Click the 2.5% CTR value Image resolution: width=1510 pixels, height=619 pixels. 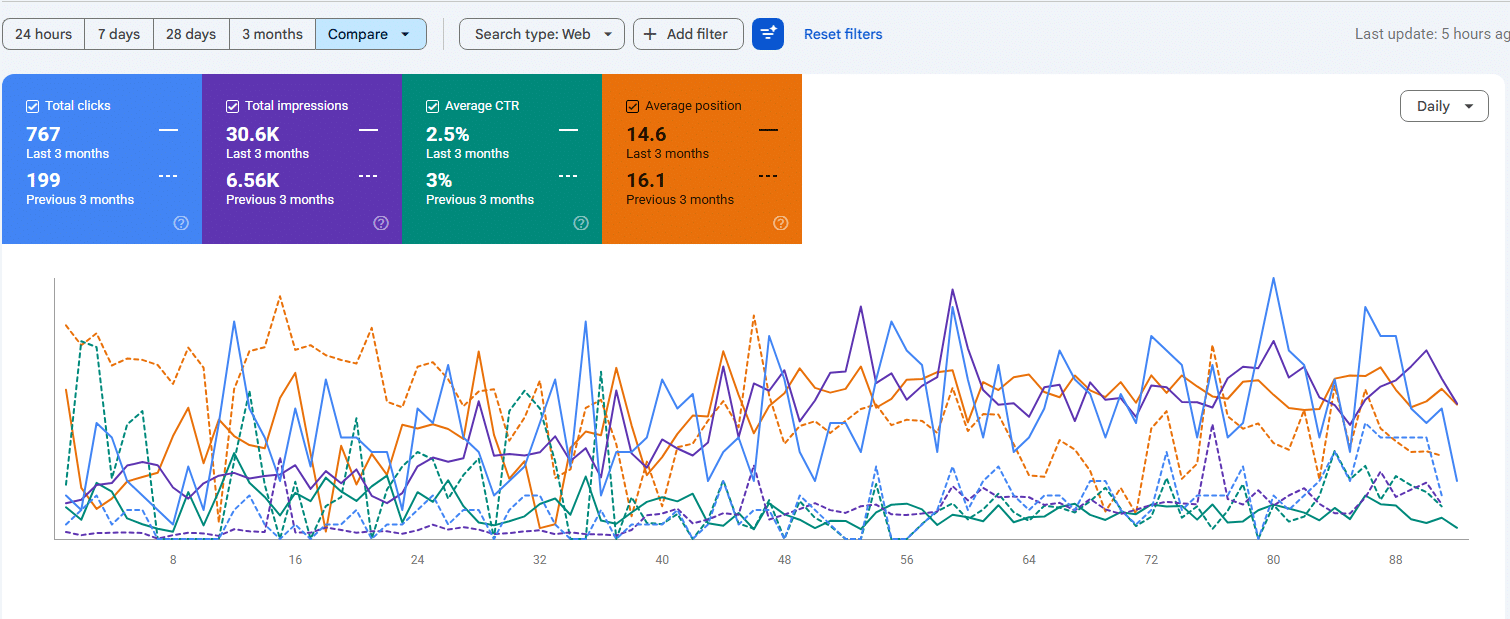click(x=448, y=134)
